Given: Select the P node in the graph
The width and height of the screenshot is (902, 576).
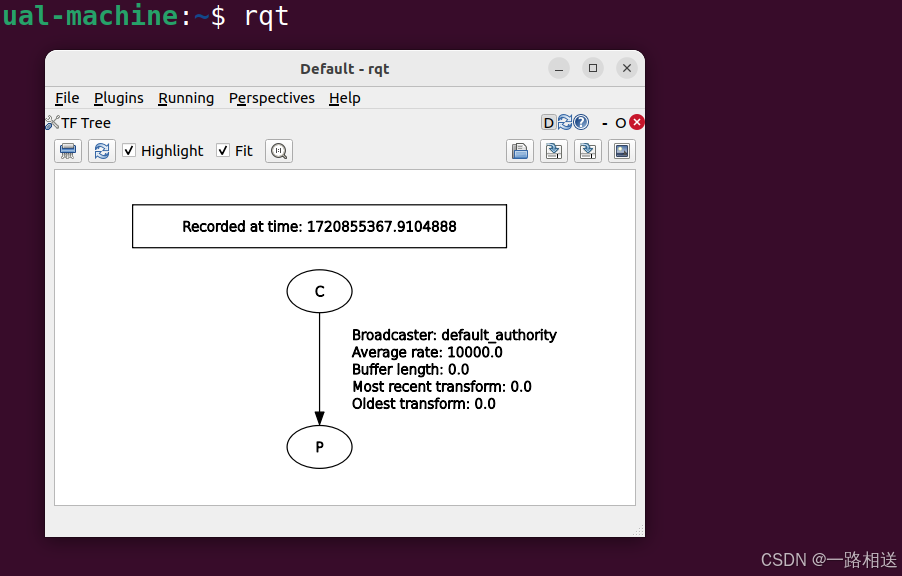Looking at the screenshot, I should tap(319, 447).
